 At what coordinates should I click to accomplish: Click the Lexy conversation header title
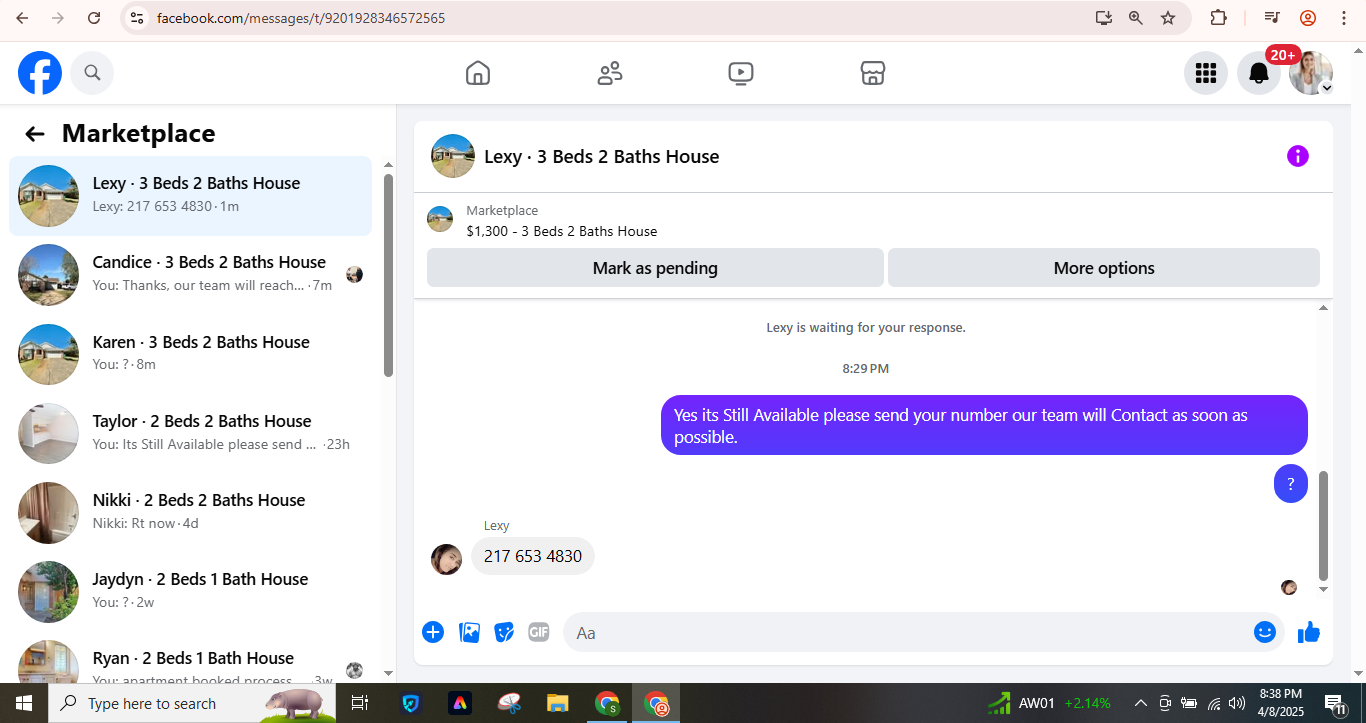click(602, 156)
